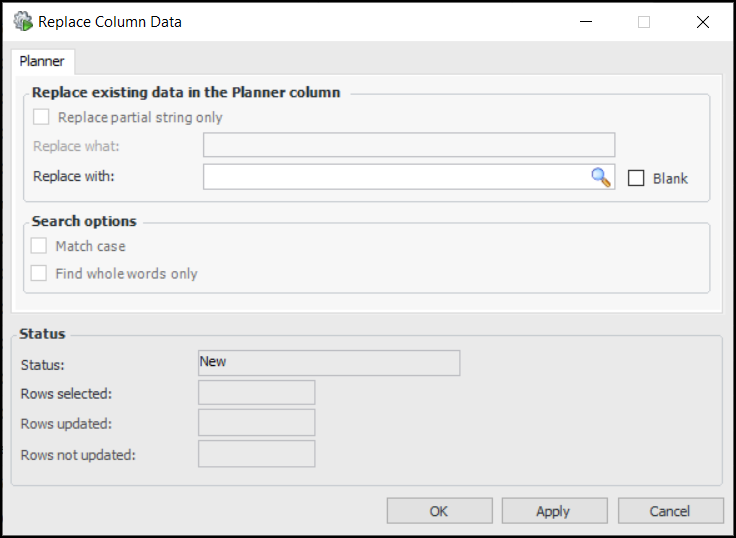Viewport: 736px width, 538px height.
Task: Click the Apply button
Action: click(x=553, y=511)
